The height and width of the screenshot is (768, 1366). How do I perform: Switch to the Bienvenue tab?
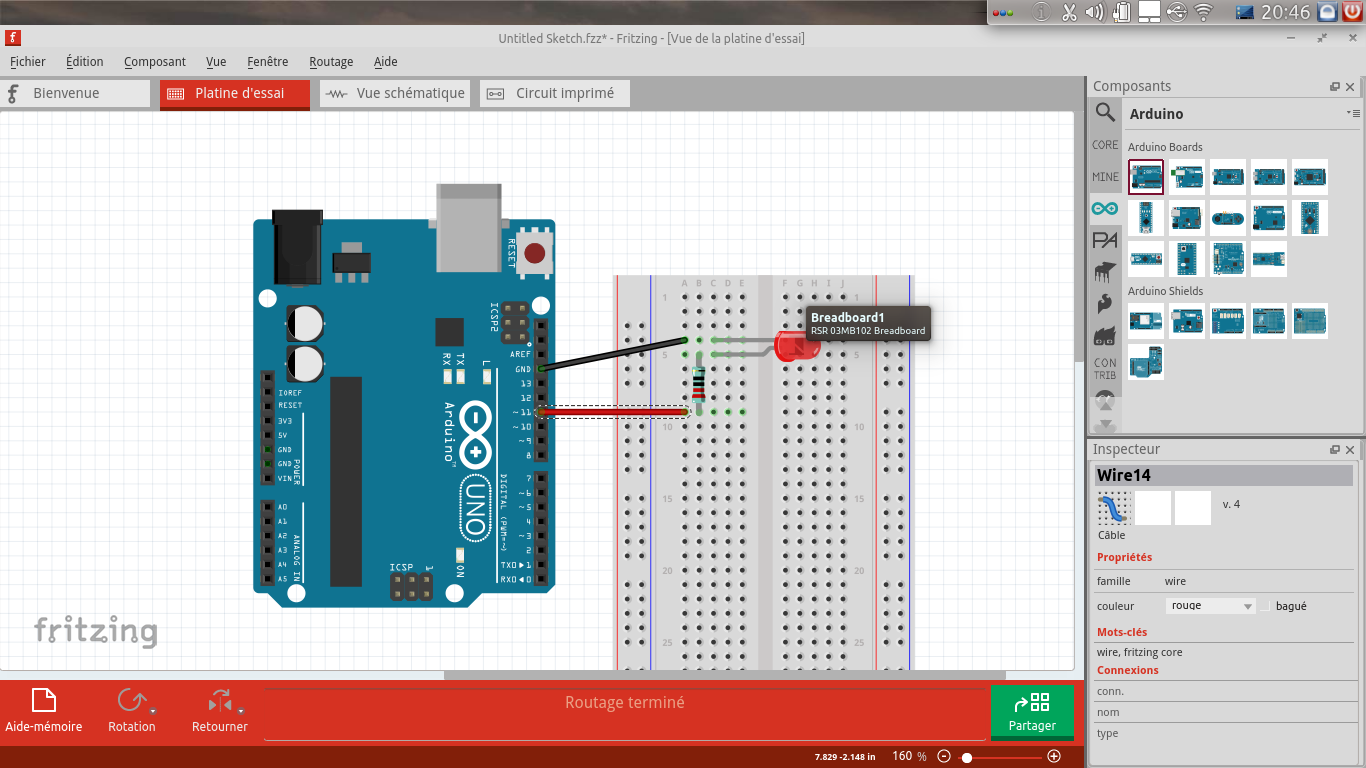tap(75, 93)
